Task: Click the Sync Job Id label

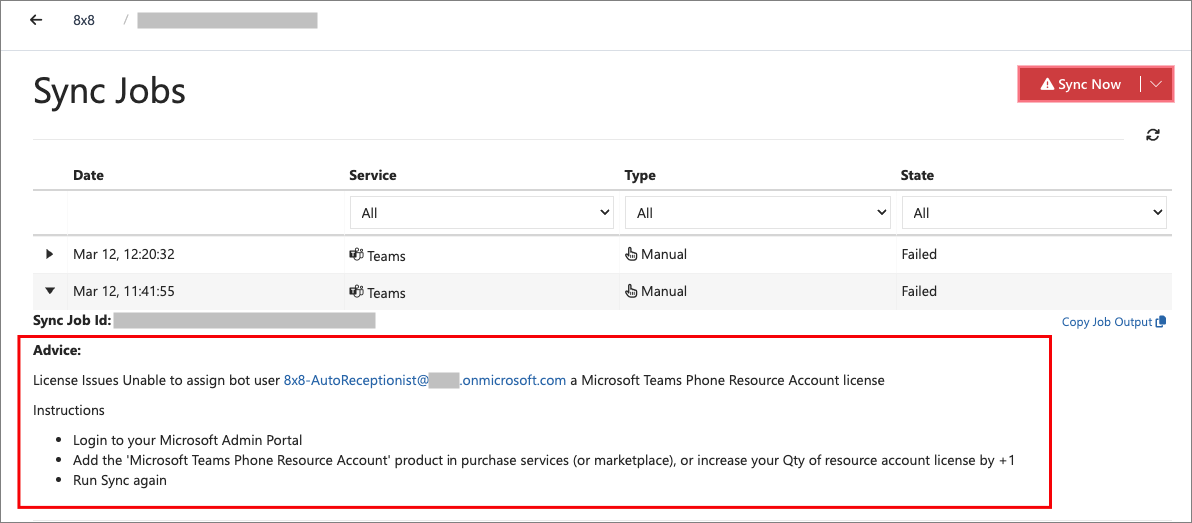Action: point(72,321)
